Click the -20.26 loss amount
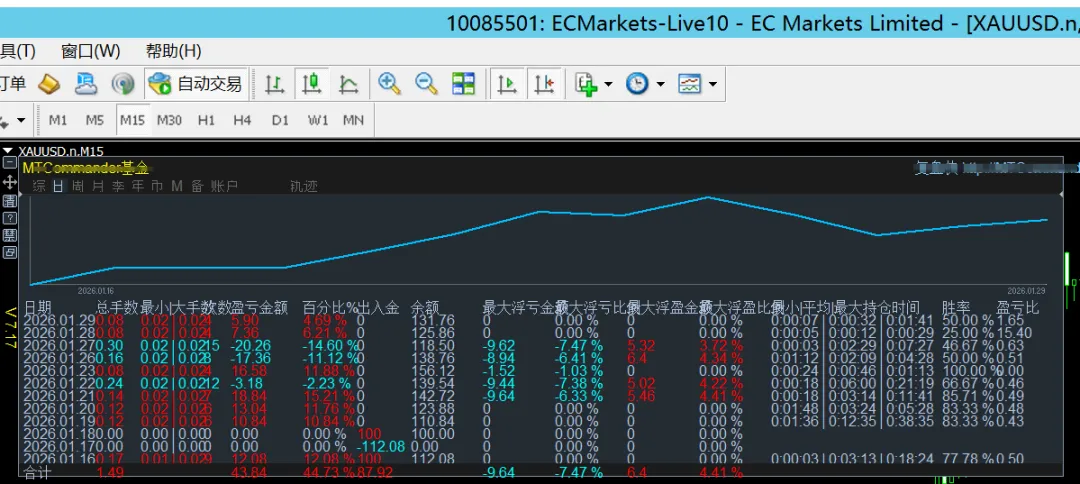The width and height of the screenshot is (1080, 484). point(251,346)
